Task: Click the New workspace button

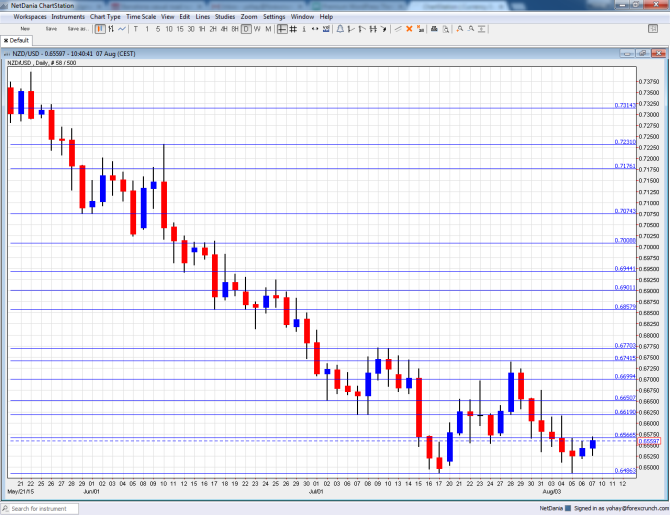Action: click(x=24, y=29)
